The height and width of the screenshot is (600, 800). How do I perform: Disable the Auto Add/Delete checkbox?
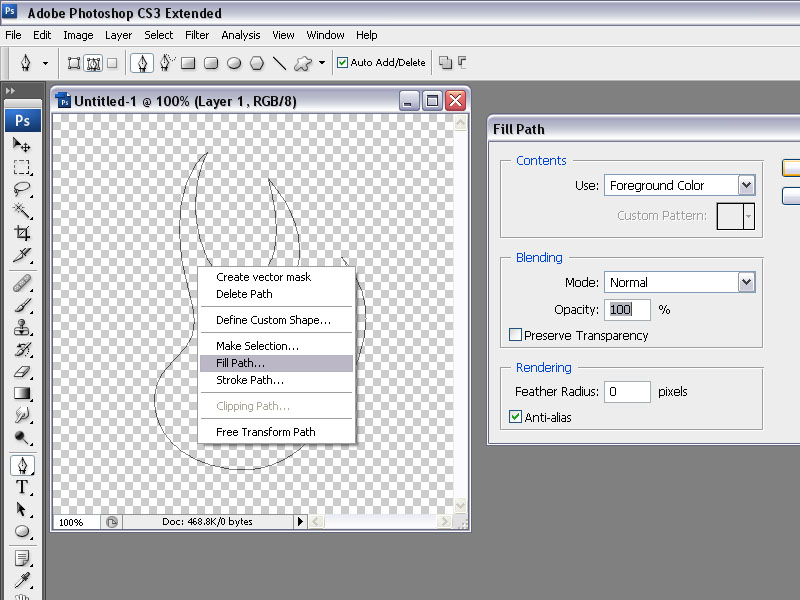[x=342, y=63]
